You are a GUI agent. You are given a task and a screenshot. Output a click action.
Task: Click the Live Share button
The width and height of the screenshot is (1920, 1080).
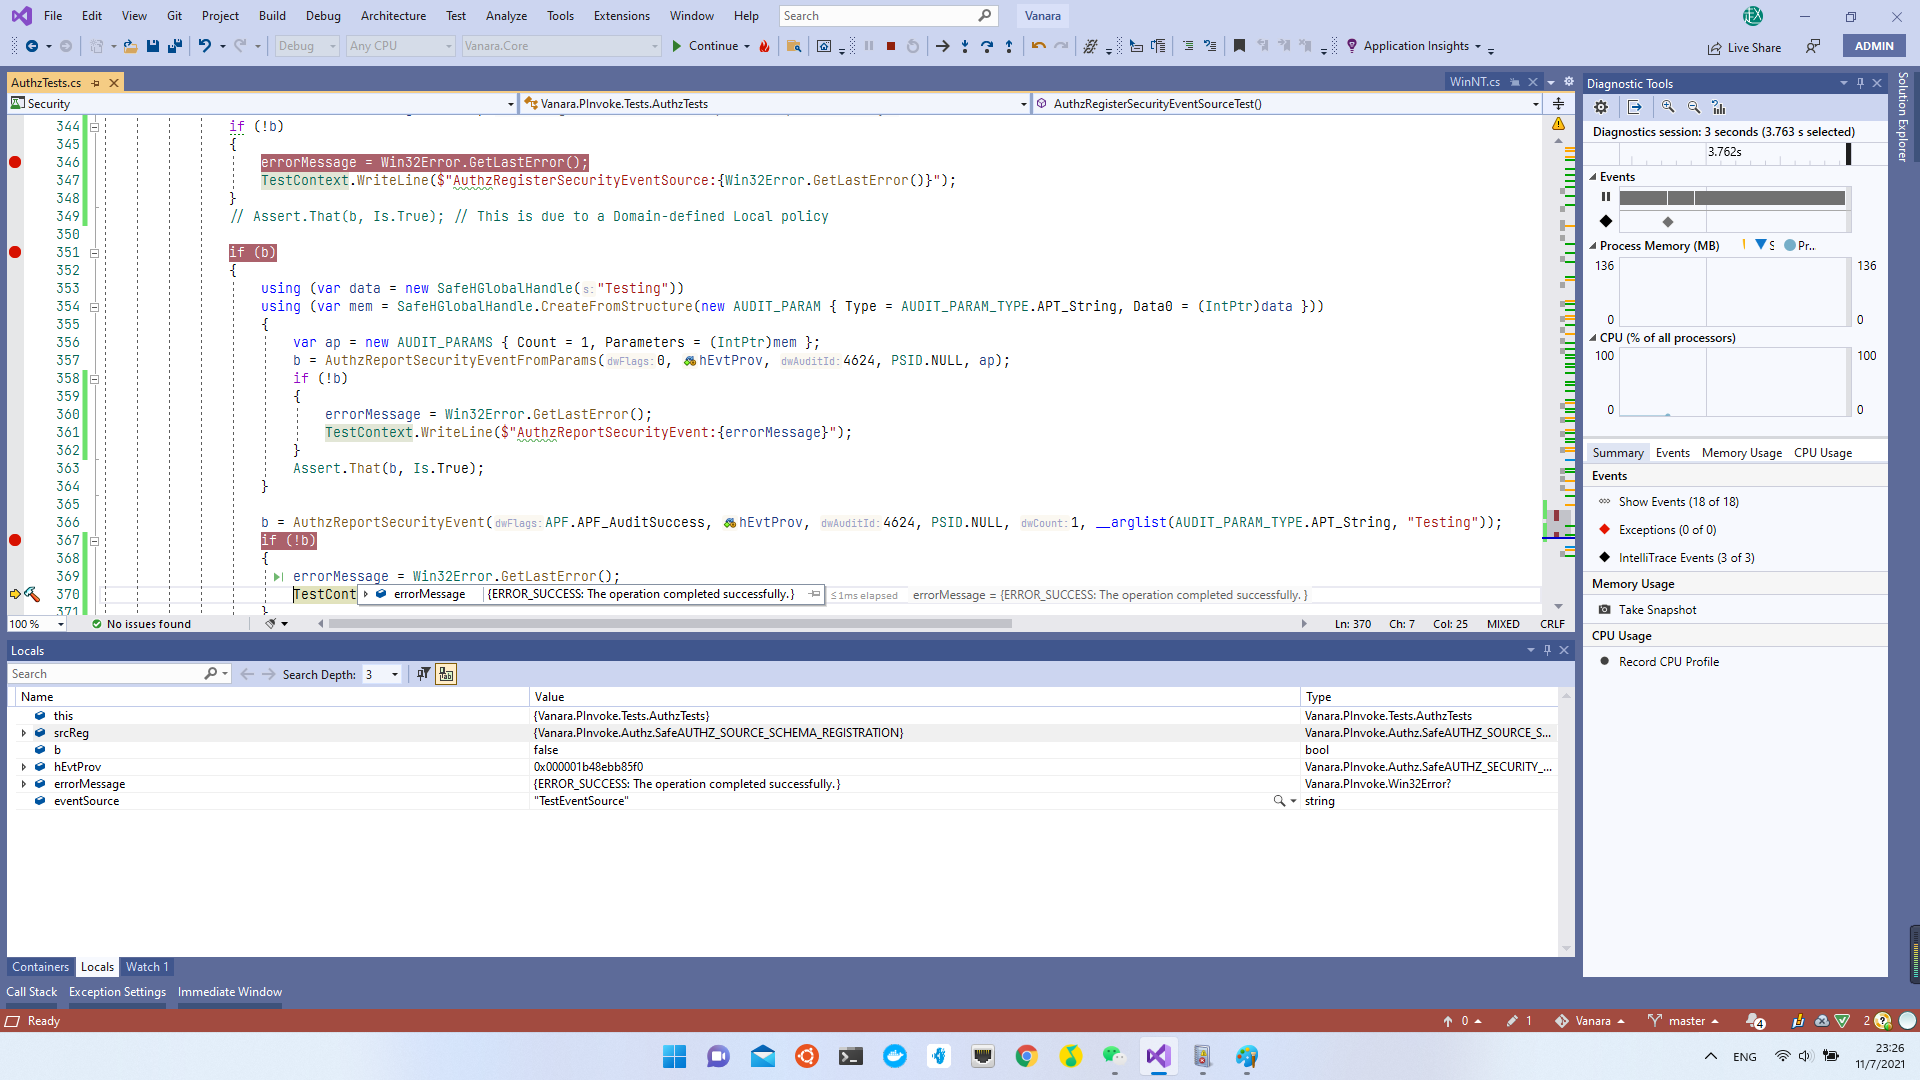tap(1744, 47)
